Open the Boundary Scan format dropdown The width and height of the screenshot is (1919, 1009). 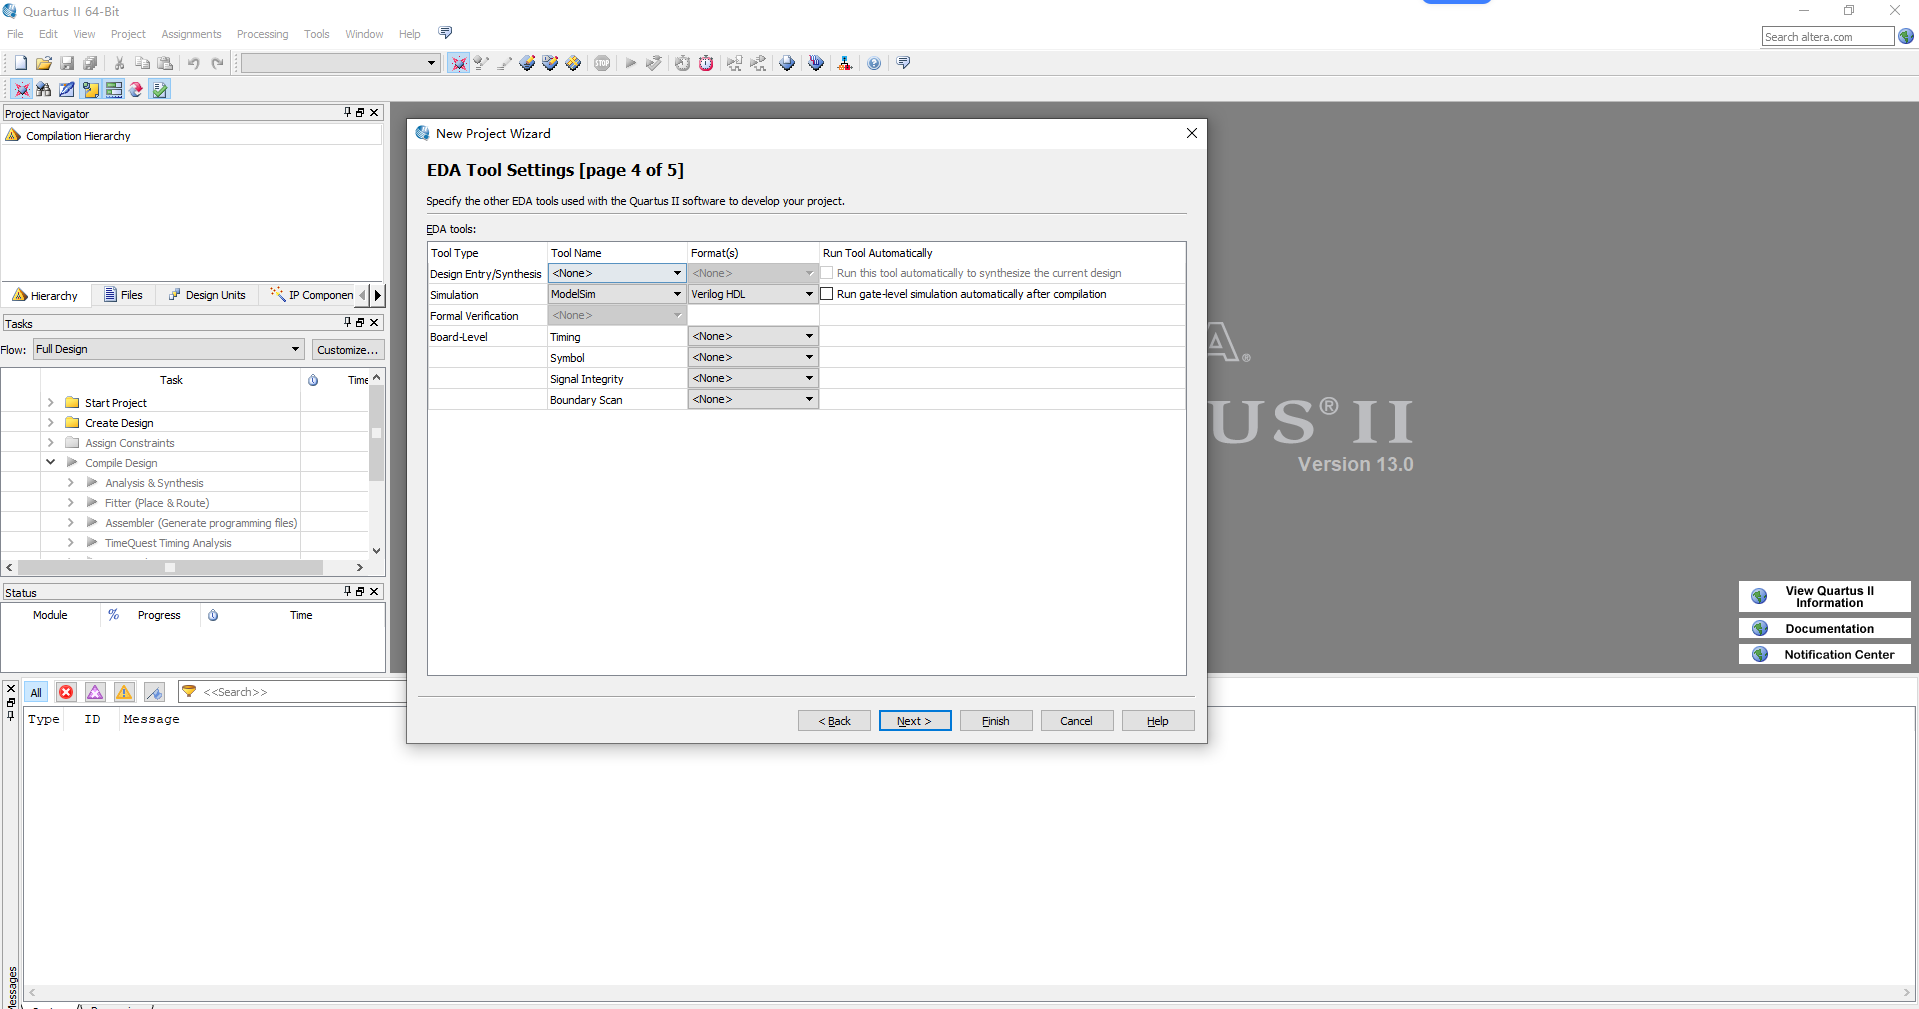[x=753, y=399]
